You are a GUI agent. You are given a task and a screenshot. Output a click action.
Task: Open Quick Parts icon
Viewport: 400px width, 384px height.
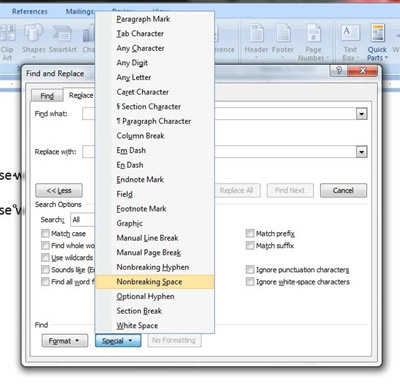pos(377,33)
